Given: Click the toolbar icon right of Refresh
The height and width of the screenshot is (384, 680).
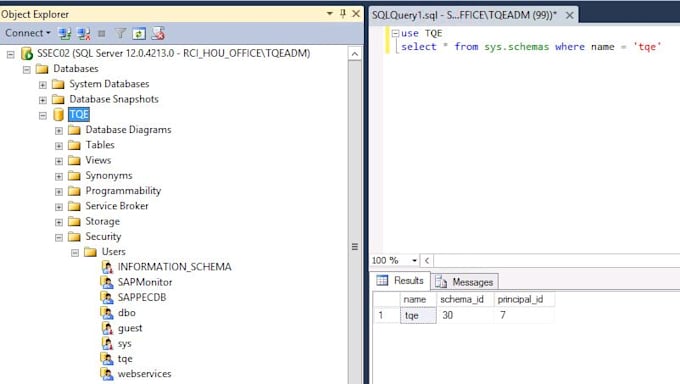Looking at the screenshot, I should coord(158,33).
